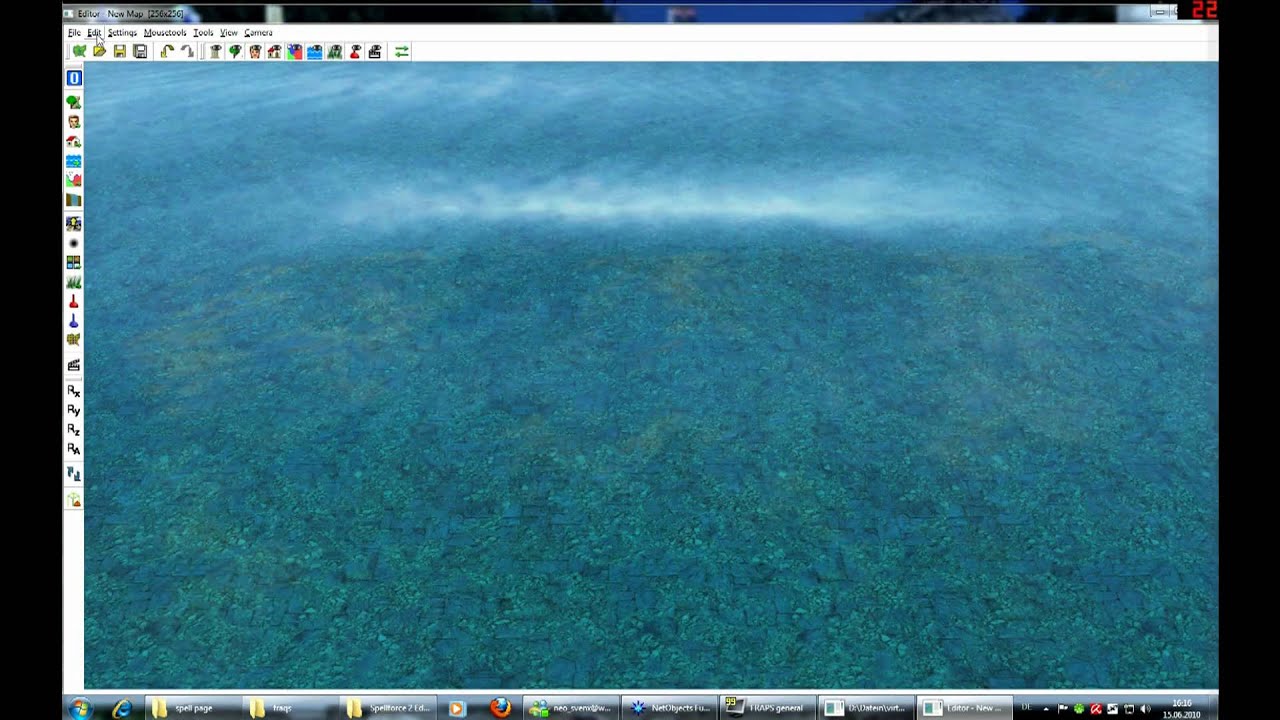Image resolution: width=1280 pixels, height=720 pixels.
Task: Switch to Editor - New... taskbar window
Action: (x=963, y=708)
